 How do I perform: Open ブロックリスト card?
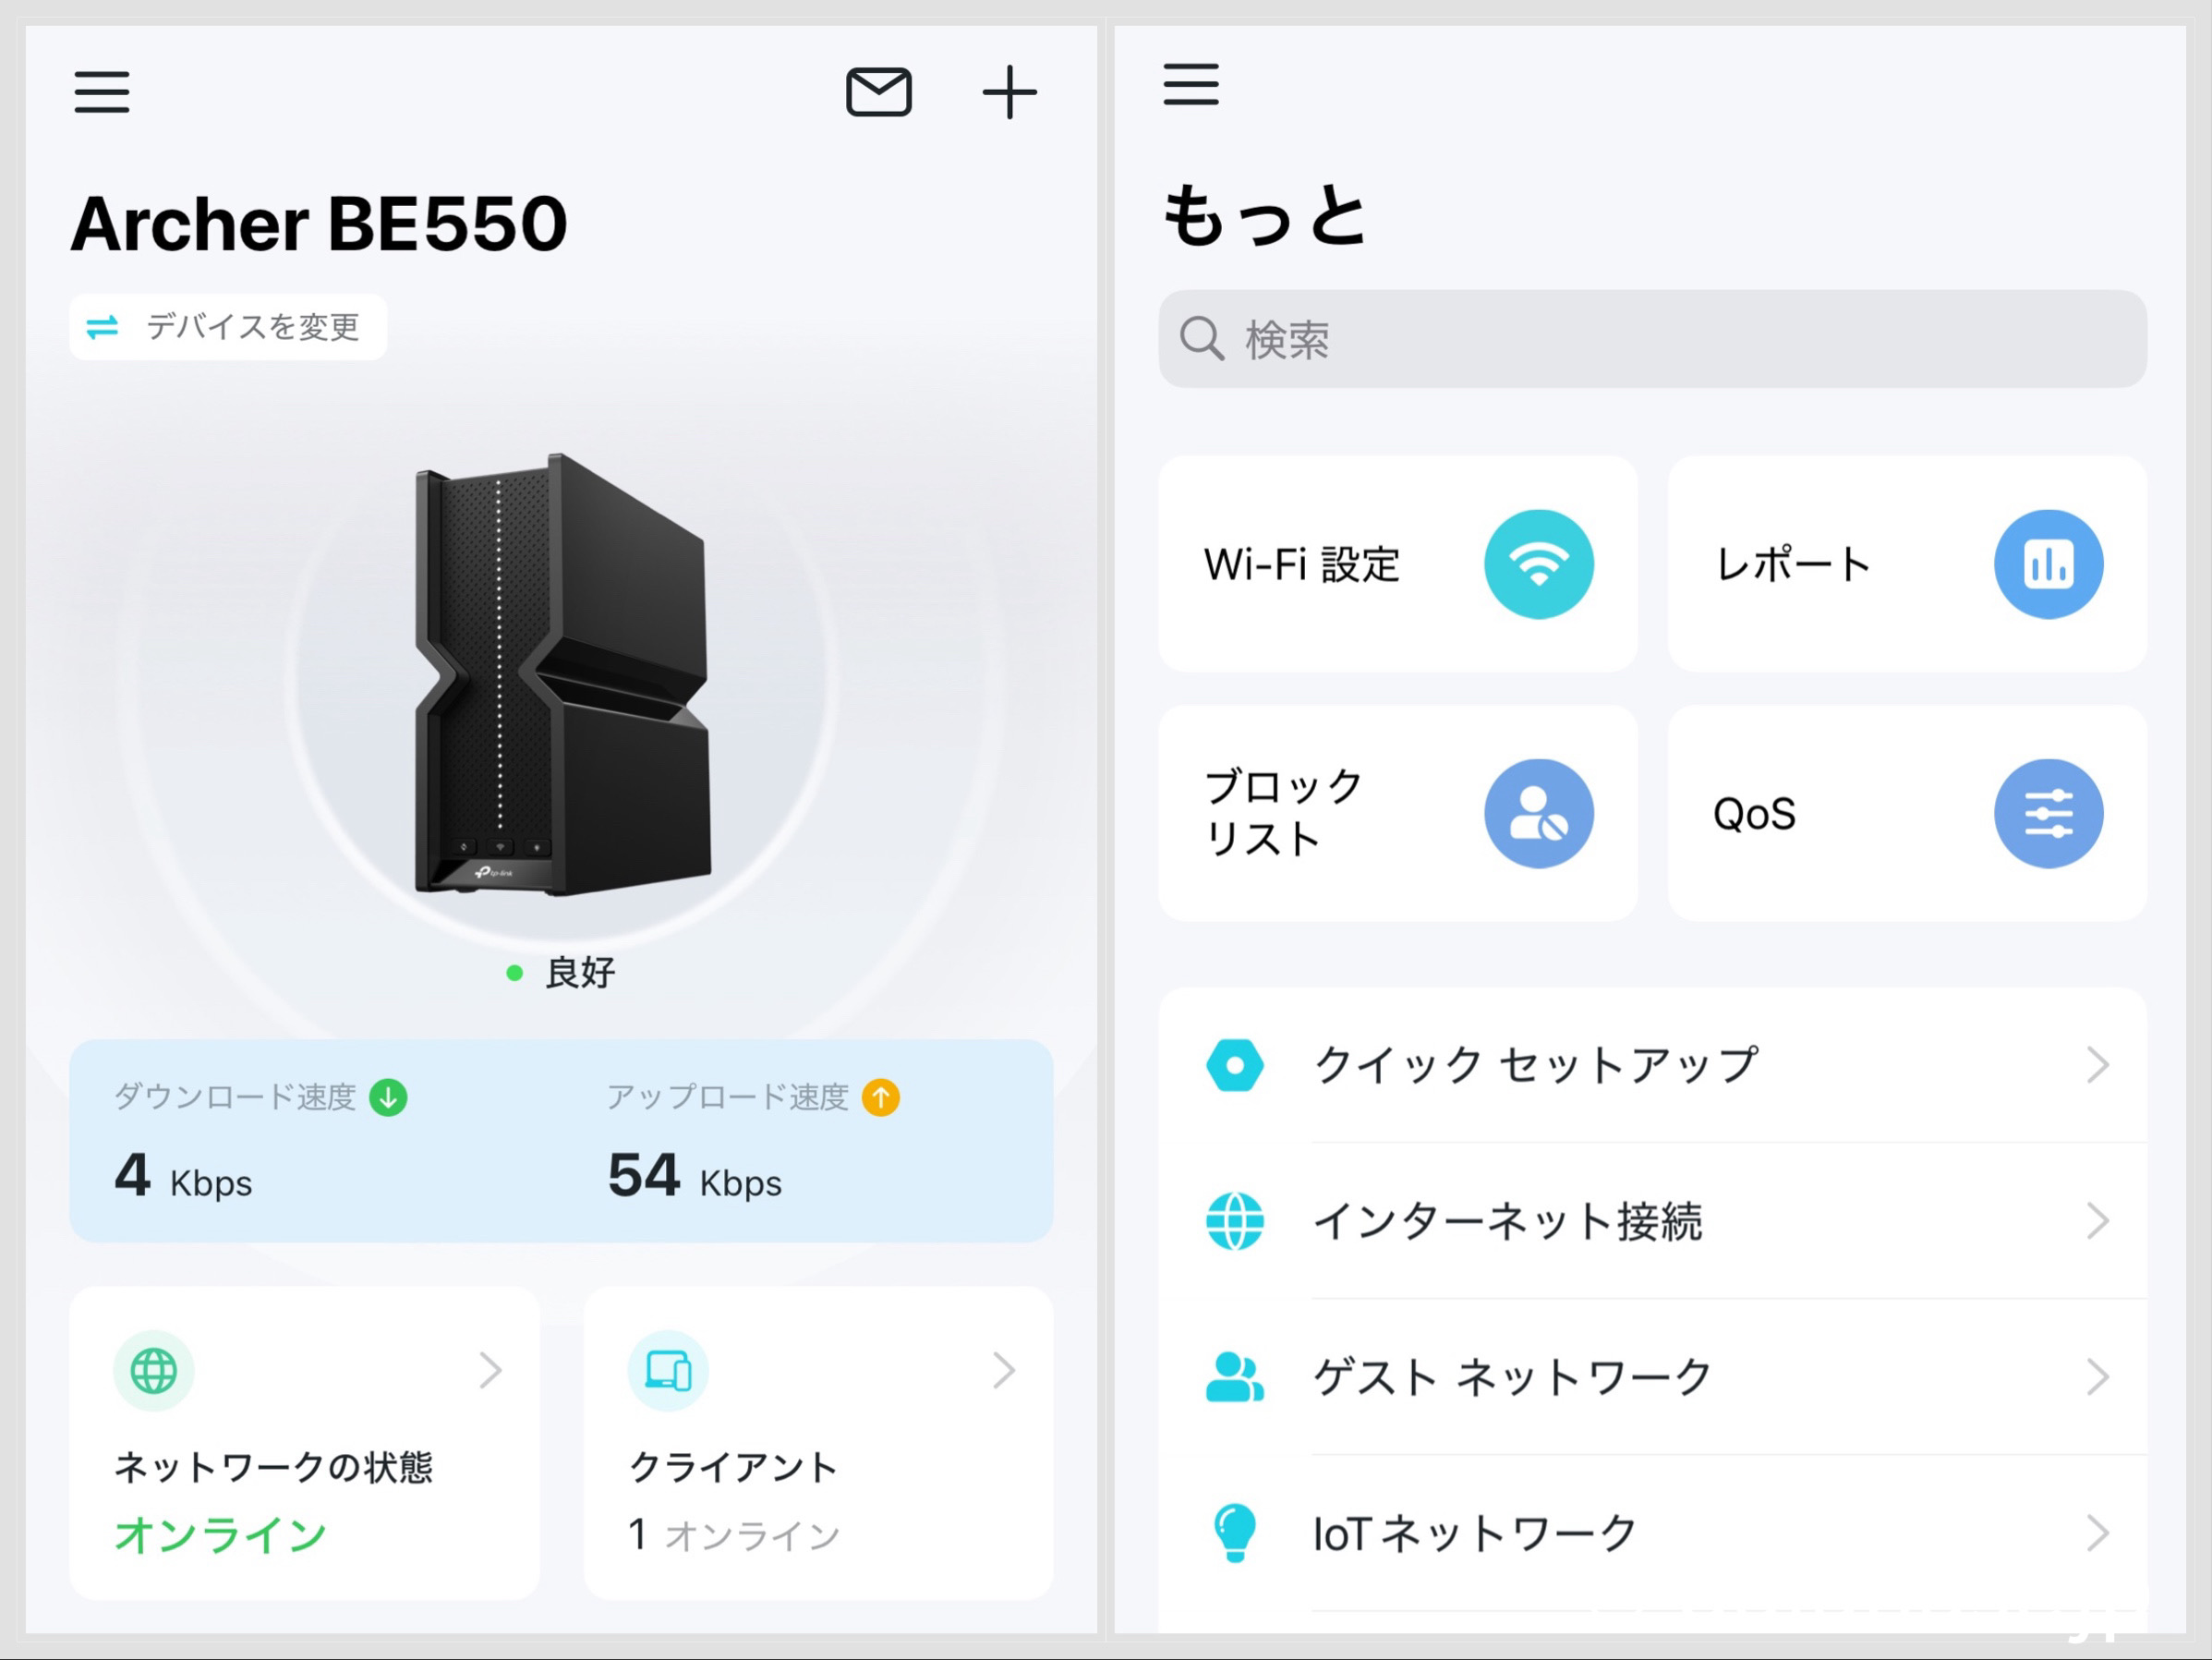point(1398,813)
